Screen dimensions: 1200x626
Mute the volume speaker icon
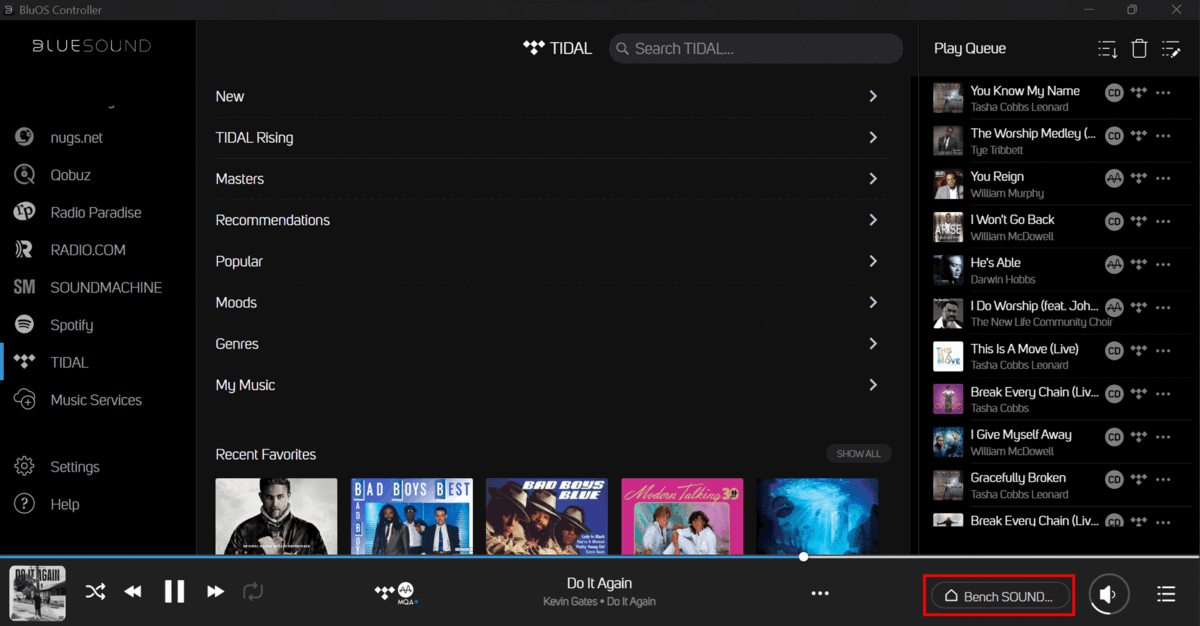click(1108, 592)
